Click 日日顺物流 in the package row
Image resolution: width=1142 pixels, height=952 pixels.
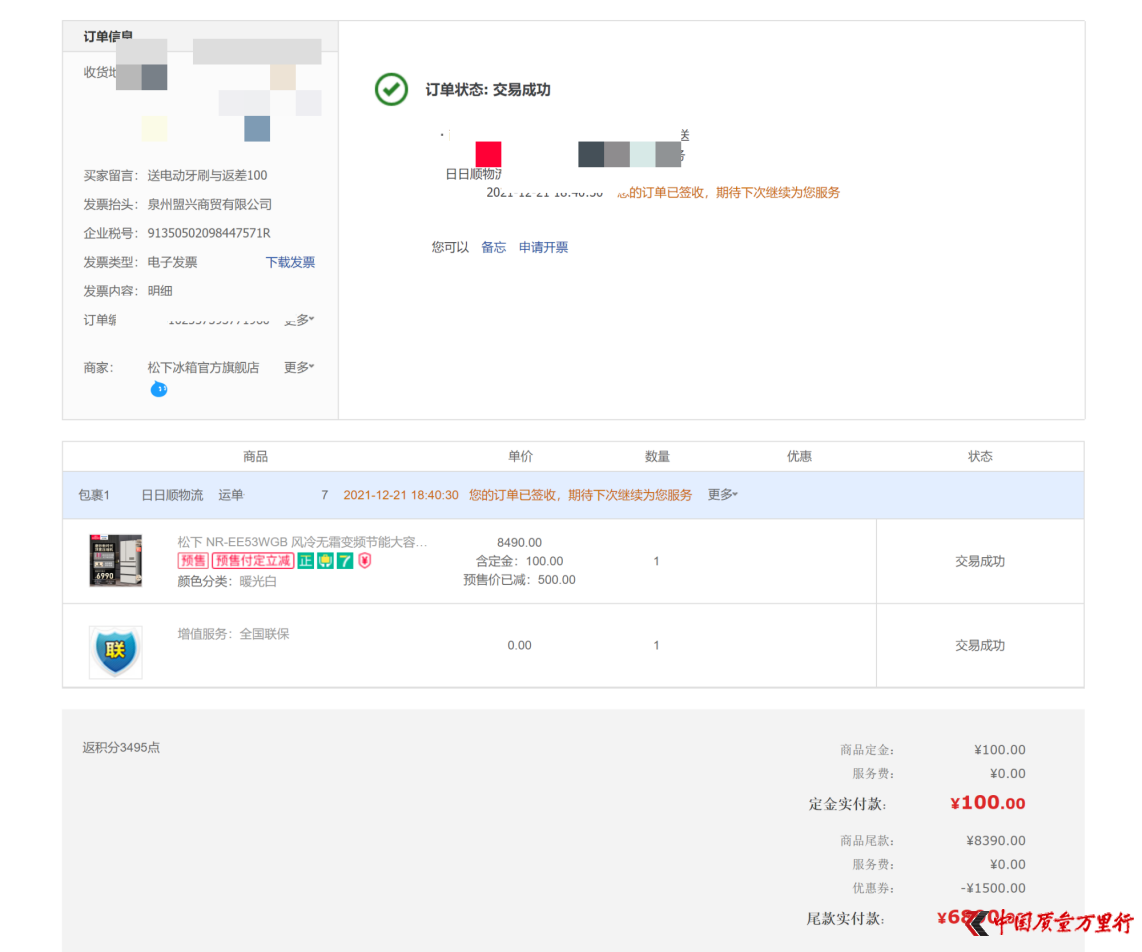tap(172, 495)
